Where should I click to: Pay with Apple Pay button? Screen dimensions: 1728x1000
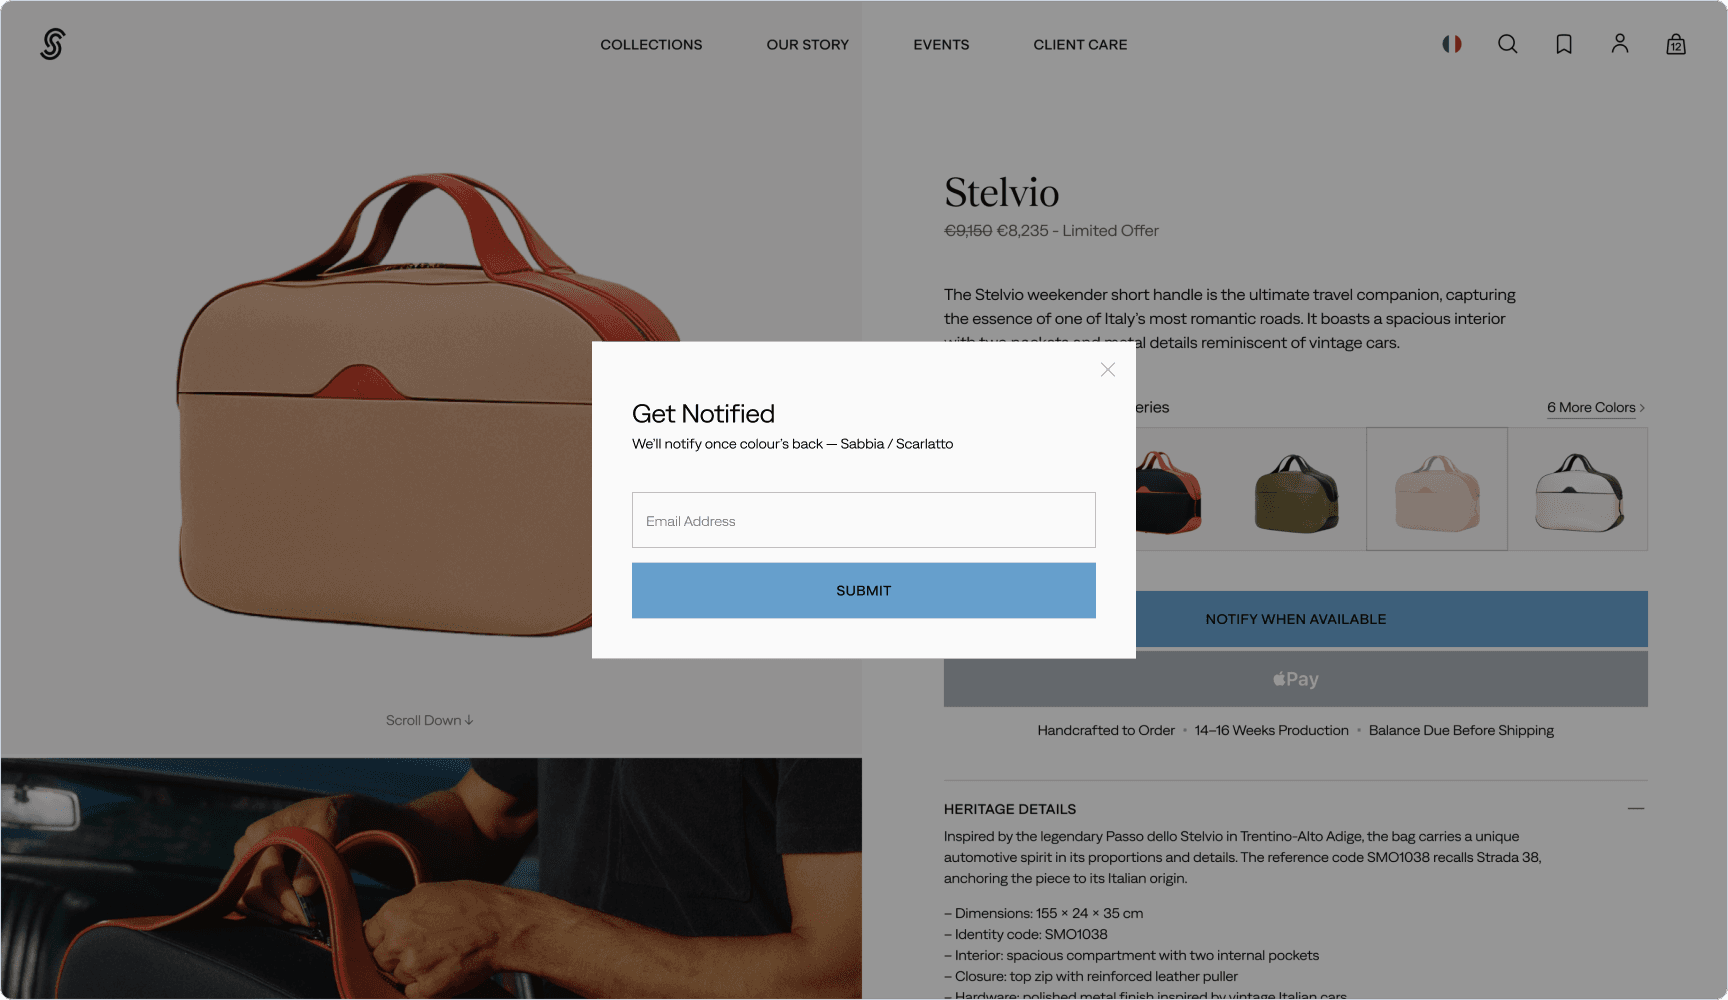pos(1296,679)
